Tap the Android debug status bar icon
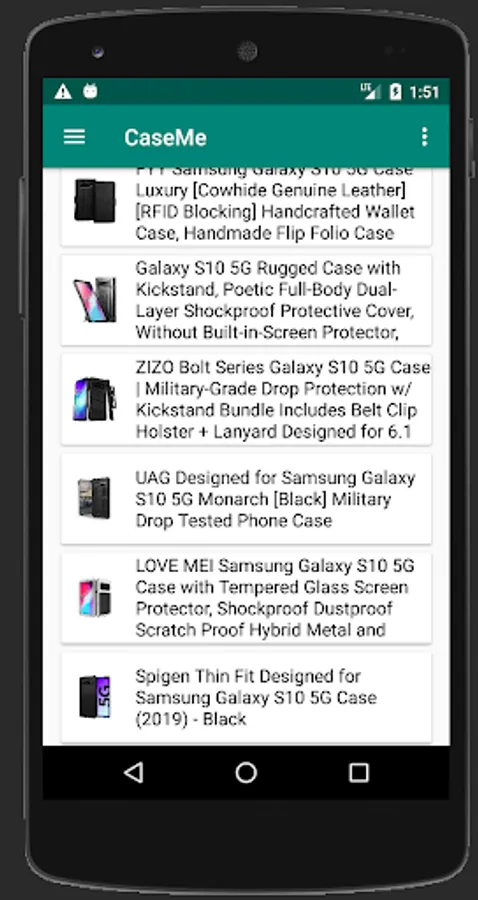The width and height of the screenshot is (478, 900). click(90, 91)
